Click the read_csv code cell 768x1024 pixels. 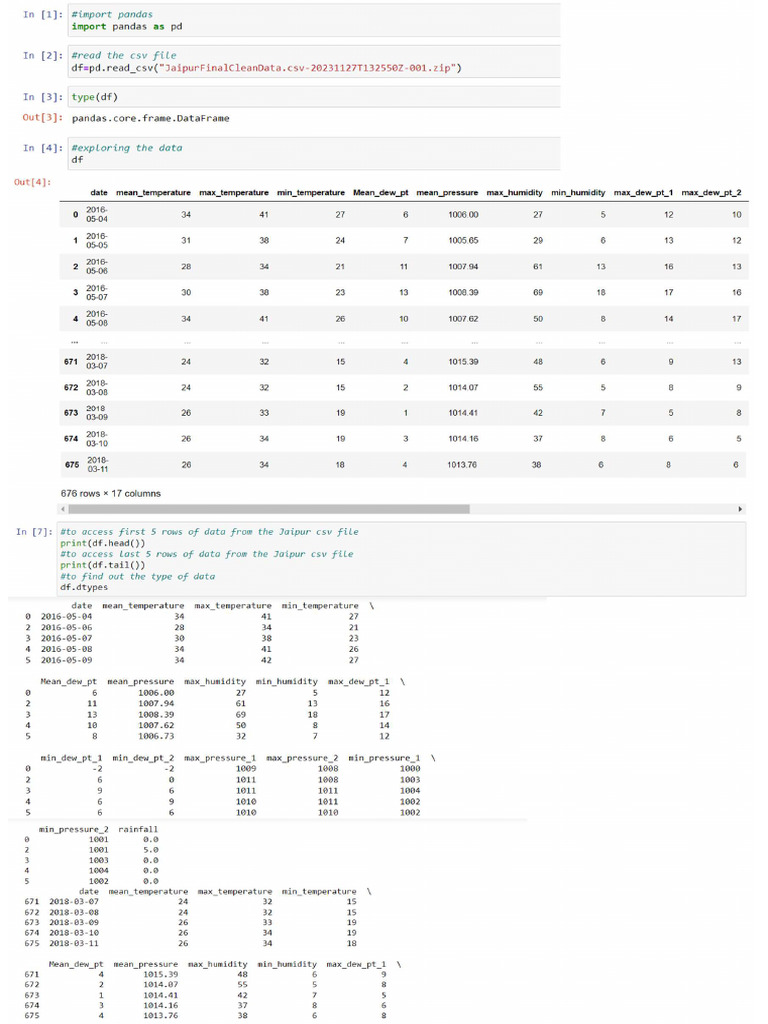point(314,61)
